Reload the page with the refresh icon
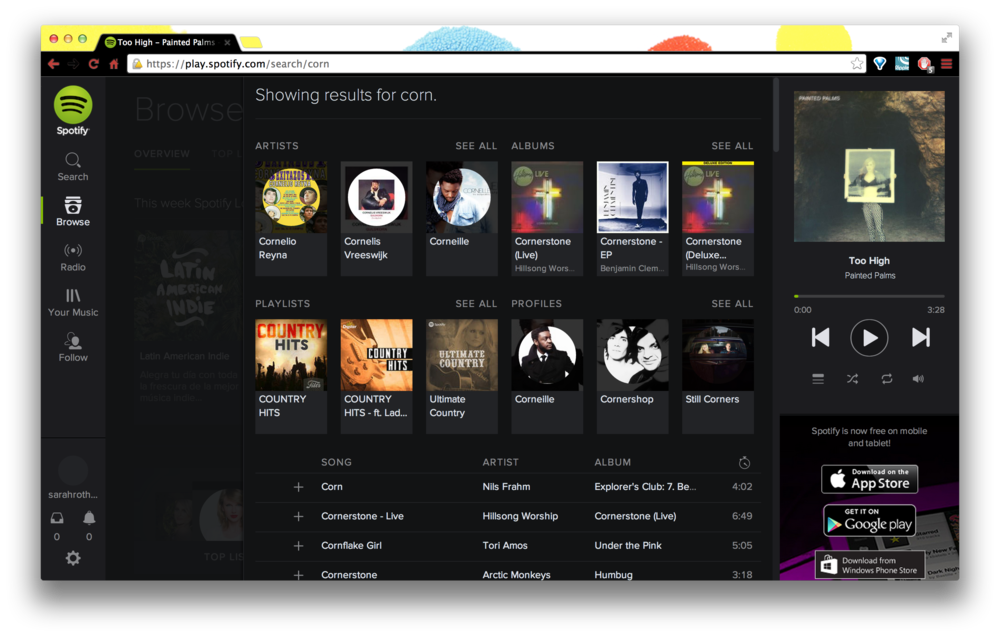This screenshot has width=1000, height=637. pos(94,64)
